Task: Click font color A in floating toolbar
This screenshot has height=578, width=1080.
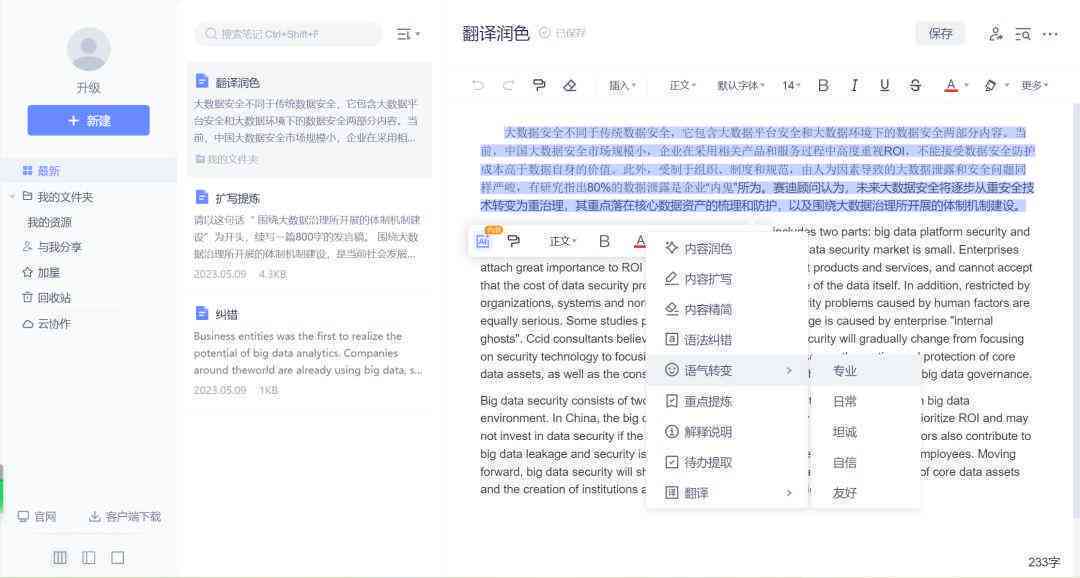Action: 640,240
